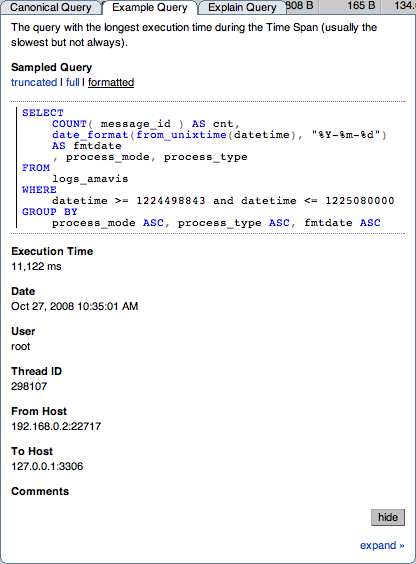Viewport: 416px width, 564px height.
Task: Click the 1224498843 timestamp value in the query
Action: tap(171, 201)
